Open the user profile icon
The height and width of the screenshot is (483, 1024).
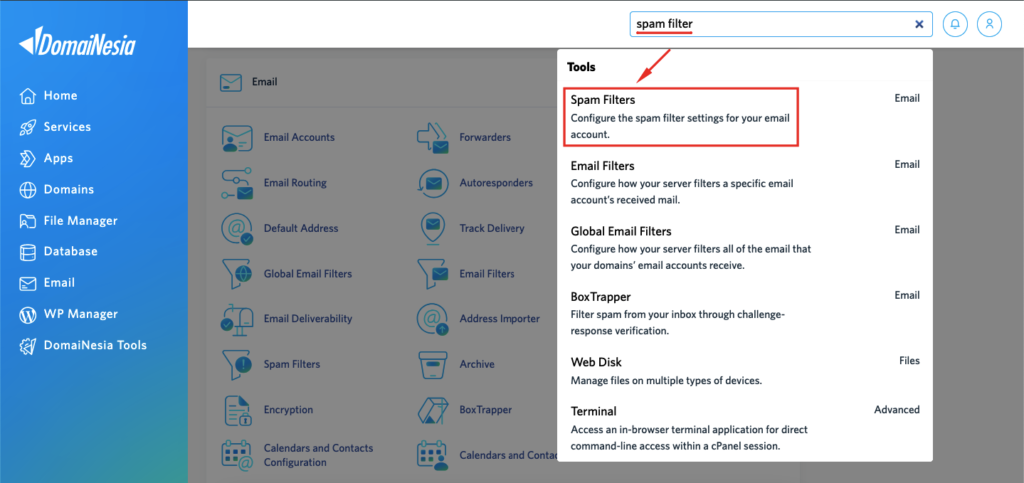pyautogui.click(x=989, y=24)
